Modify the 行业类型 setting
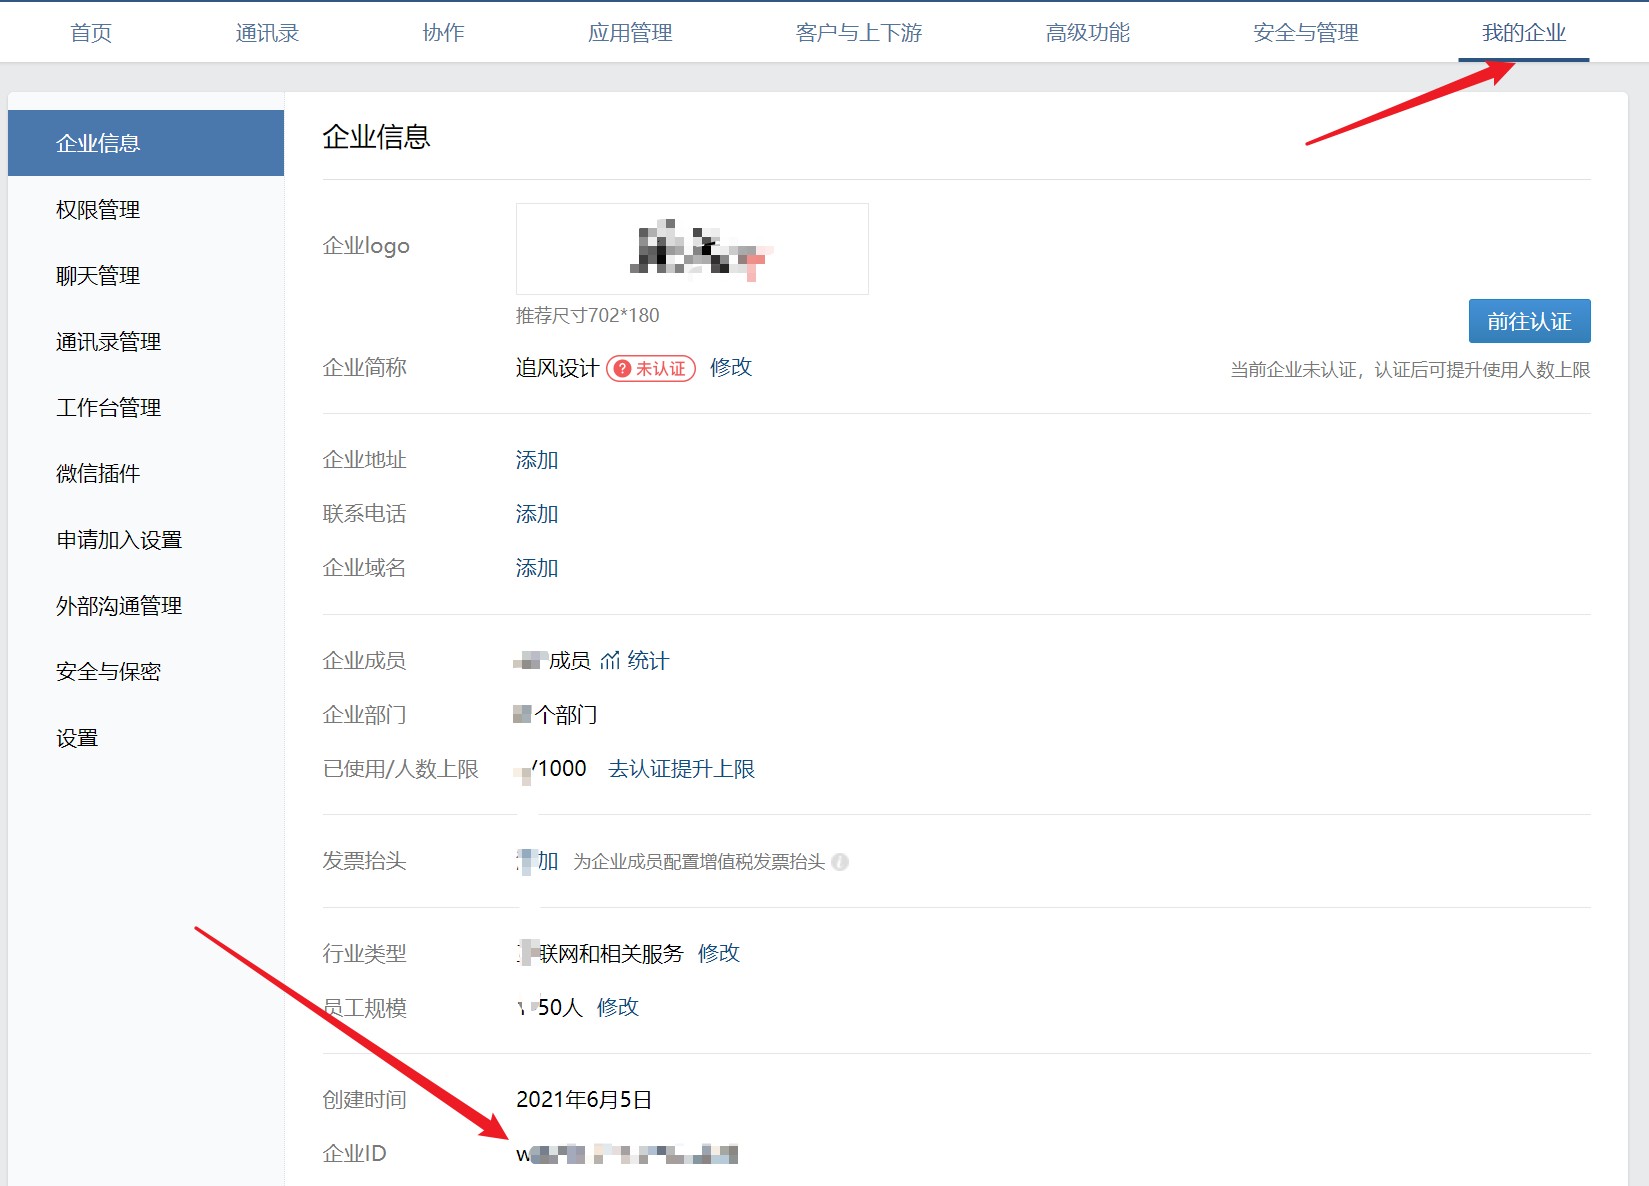 pyautogui.click(x=718, y=954)
